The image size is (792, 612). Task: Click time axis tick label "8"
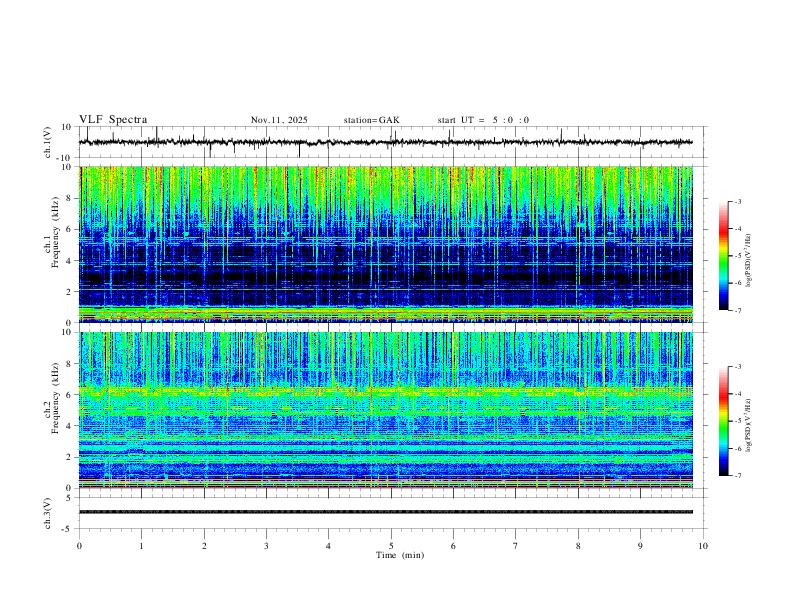(x=578, y=546)
